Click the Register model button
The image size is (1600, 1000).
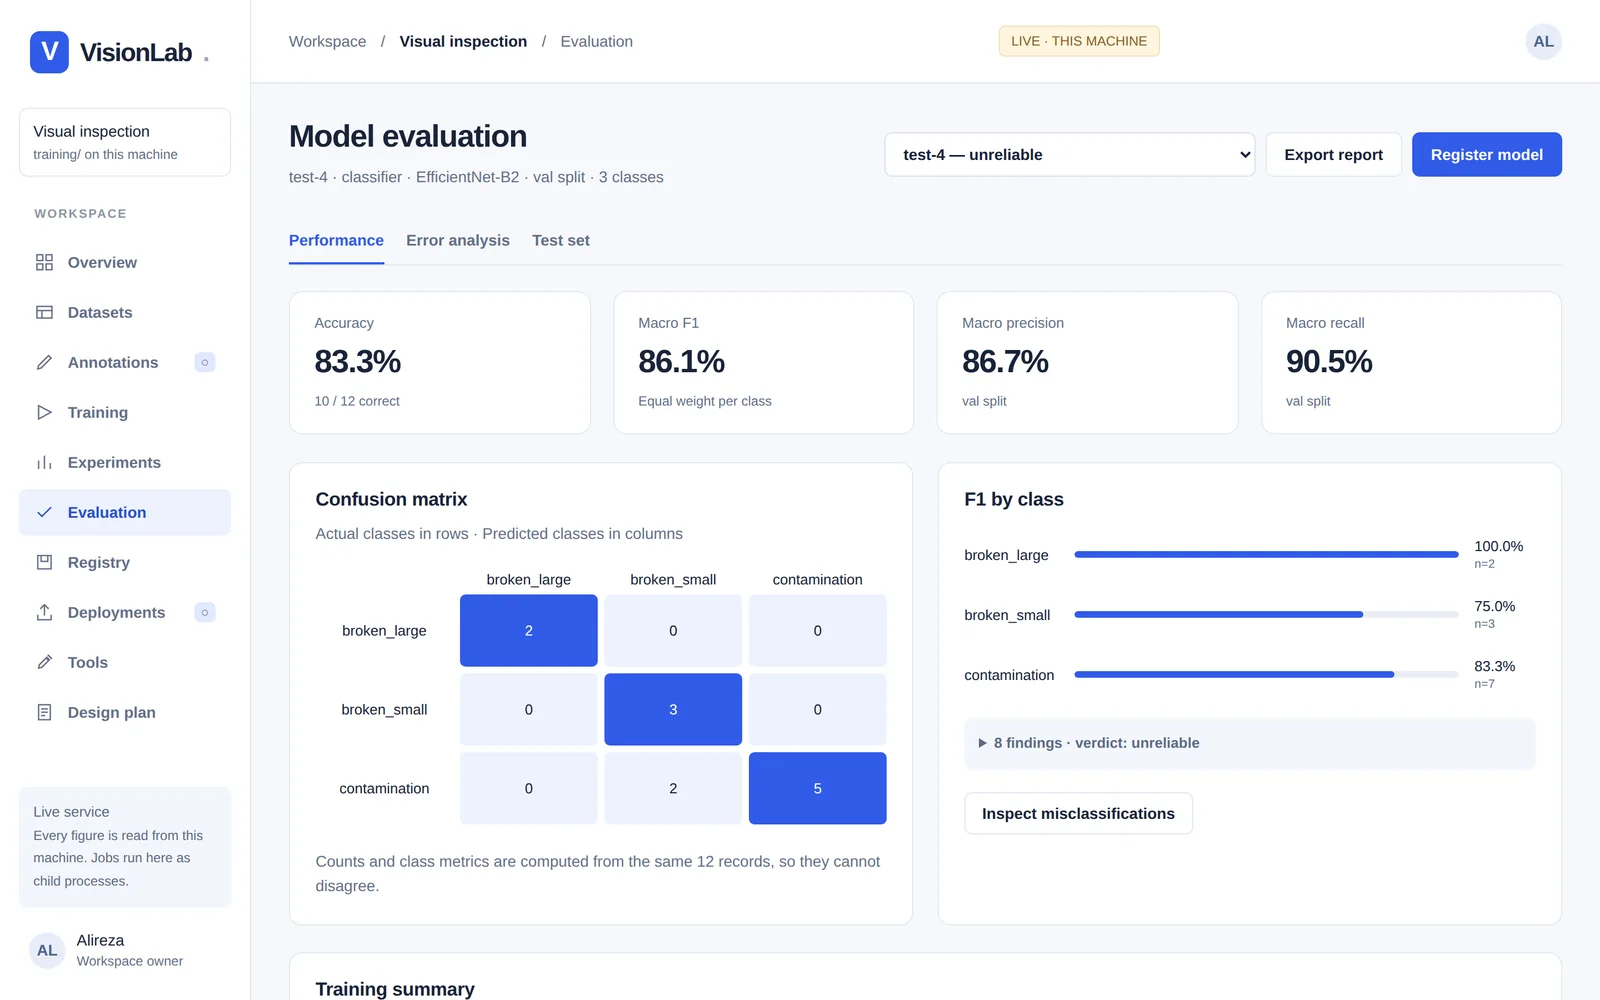pos(1486,155)
